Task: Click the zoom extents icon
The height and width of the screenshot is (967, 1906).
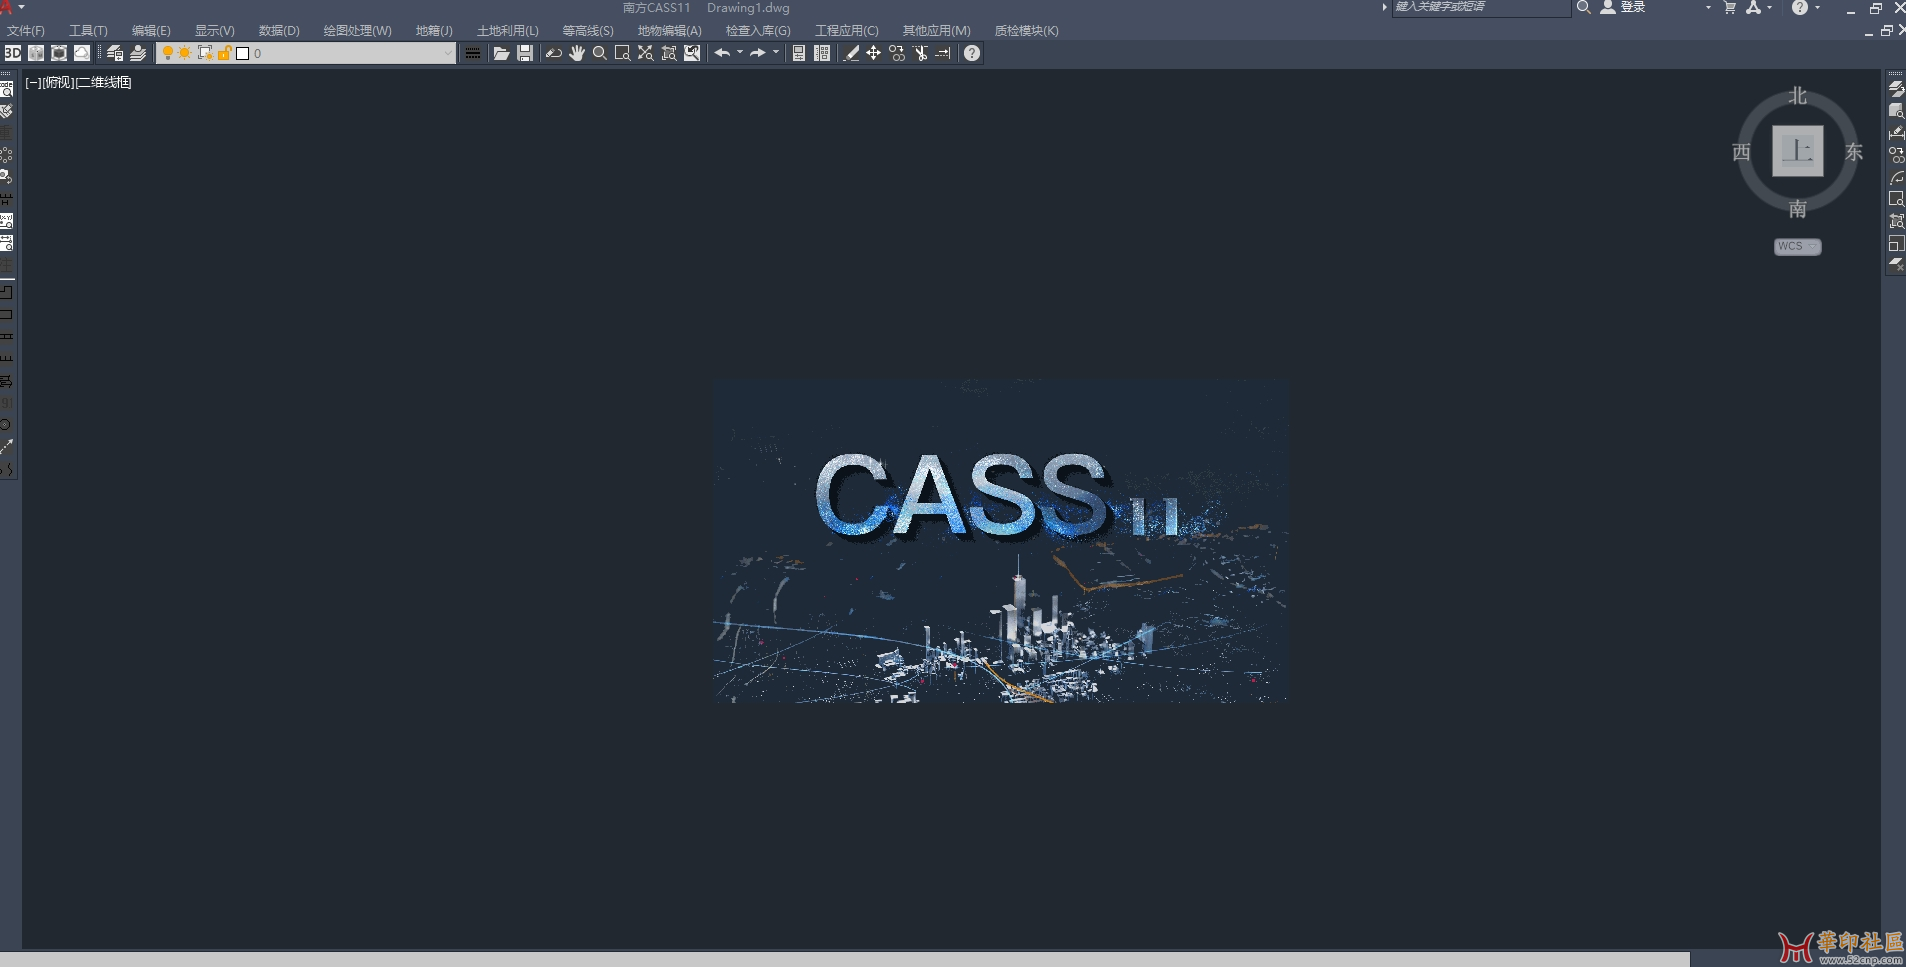Action: click(x=646, y=53)
